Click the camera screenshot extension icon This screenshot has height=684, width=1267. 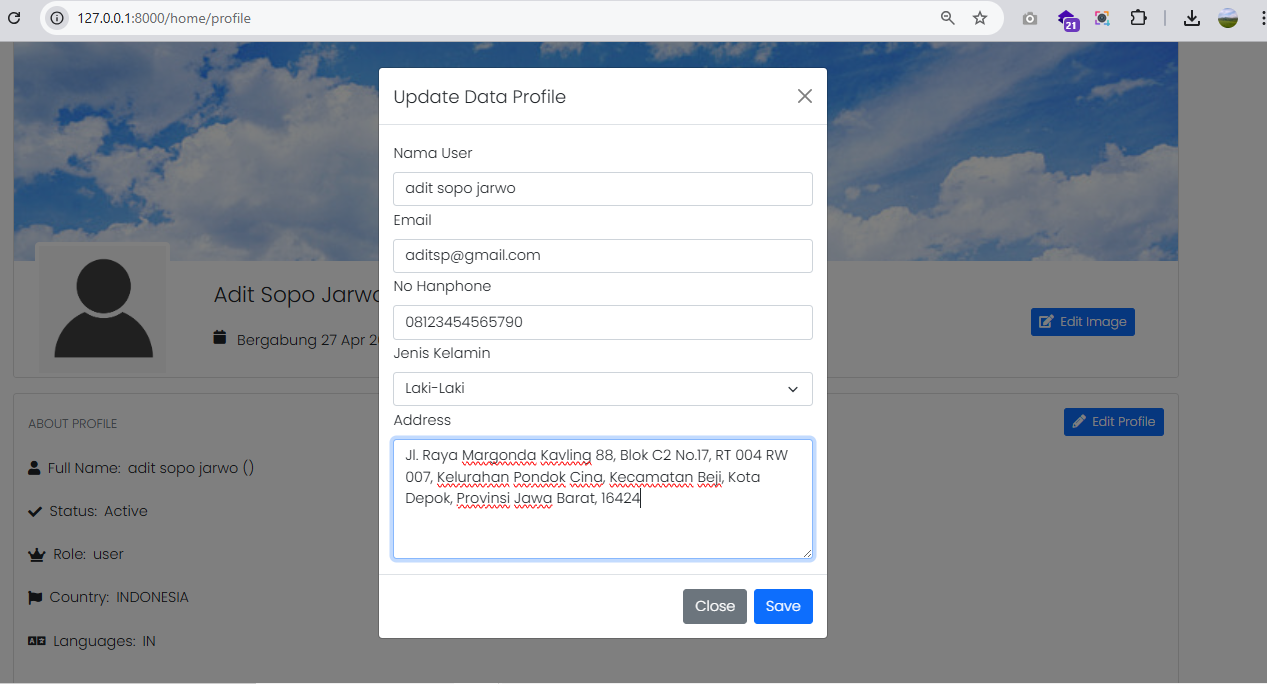point(1030,18)
